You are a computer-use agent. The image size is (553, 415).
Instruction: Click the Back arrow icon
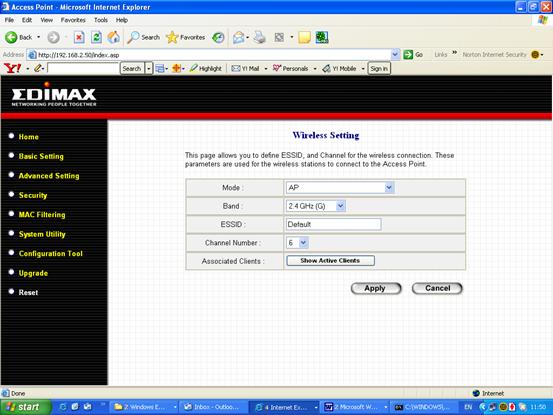(11, 37)
